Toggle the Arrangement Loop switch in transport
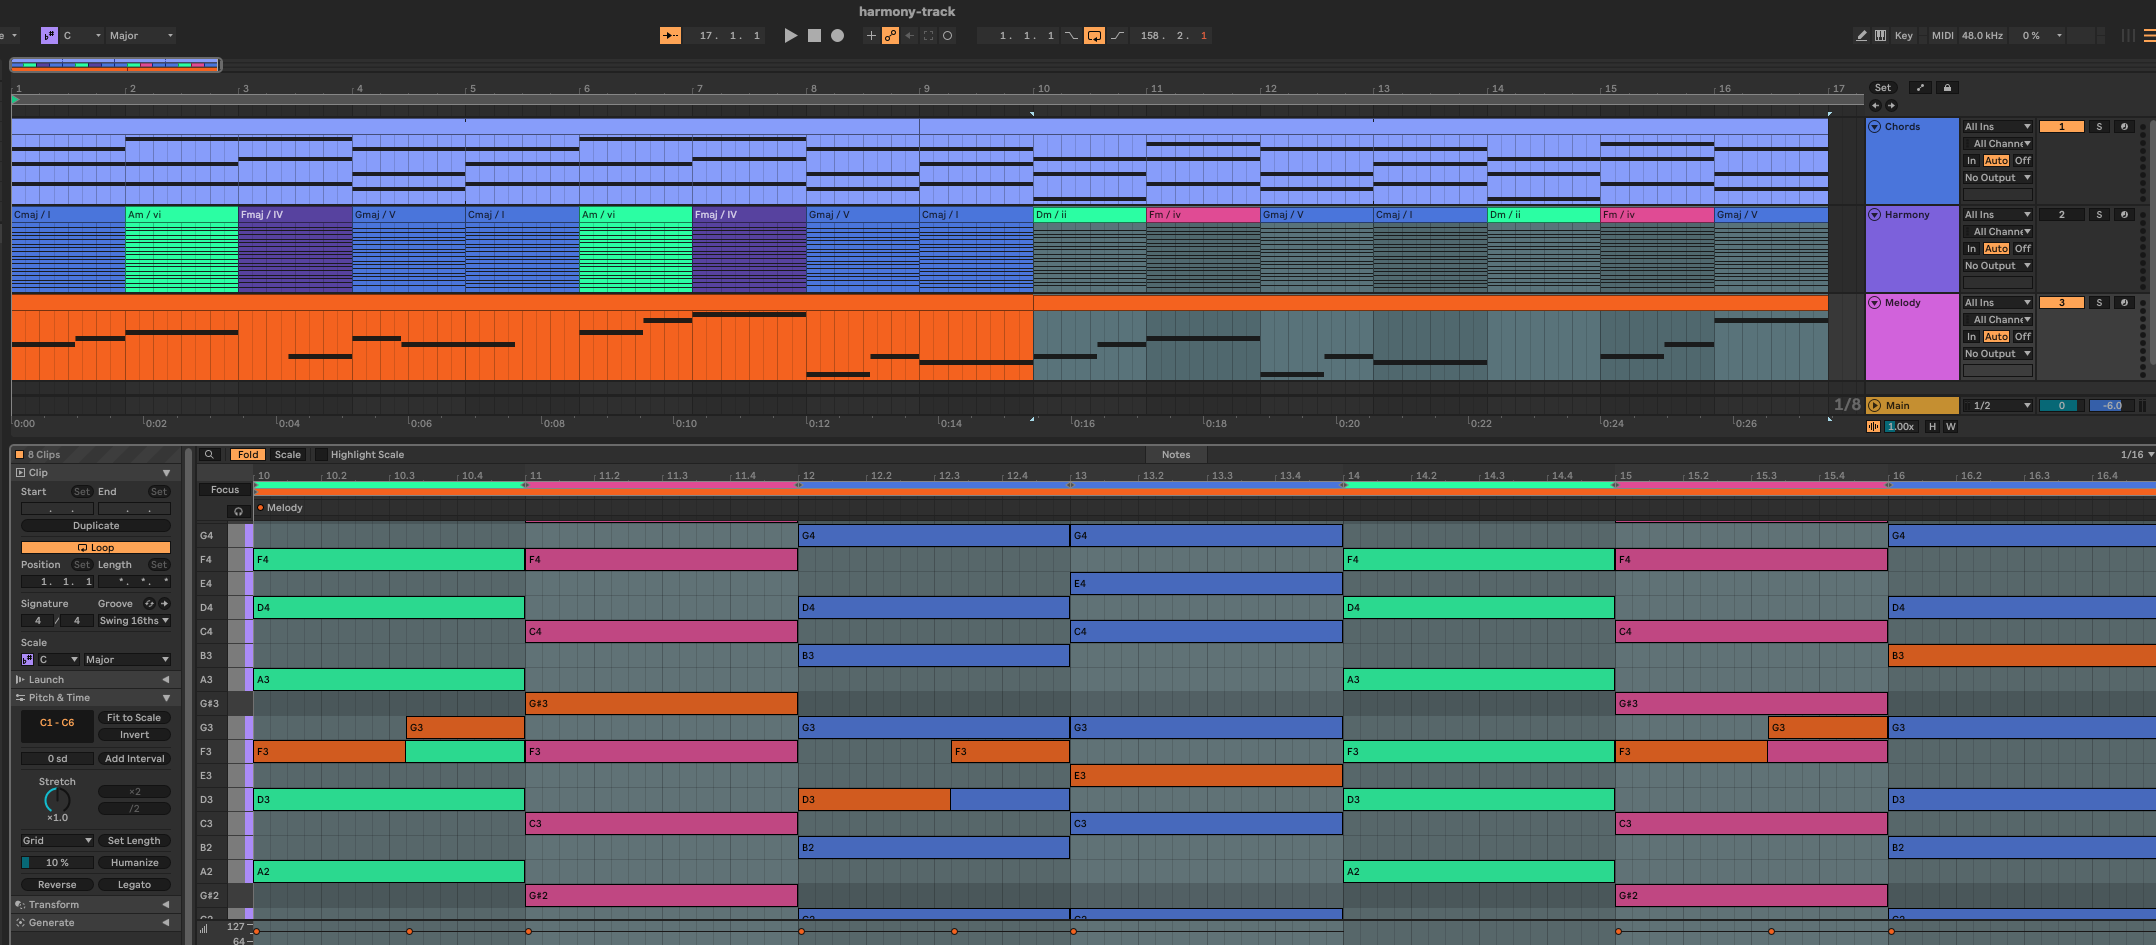 (x=1094, y=36)
